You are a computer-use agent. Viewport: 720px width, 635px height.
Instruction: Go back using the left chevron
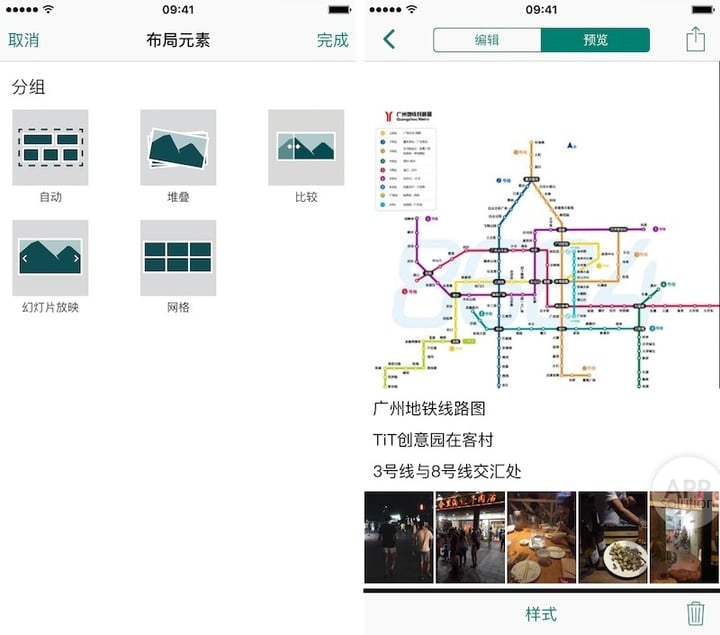[389, 40]
